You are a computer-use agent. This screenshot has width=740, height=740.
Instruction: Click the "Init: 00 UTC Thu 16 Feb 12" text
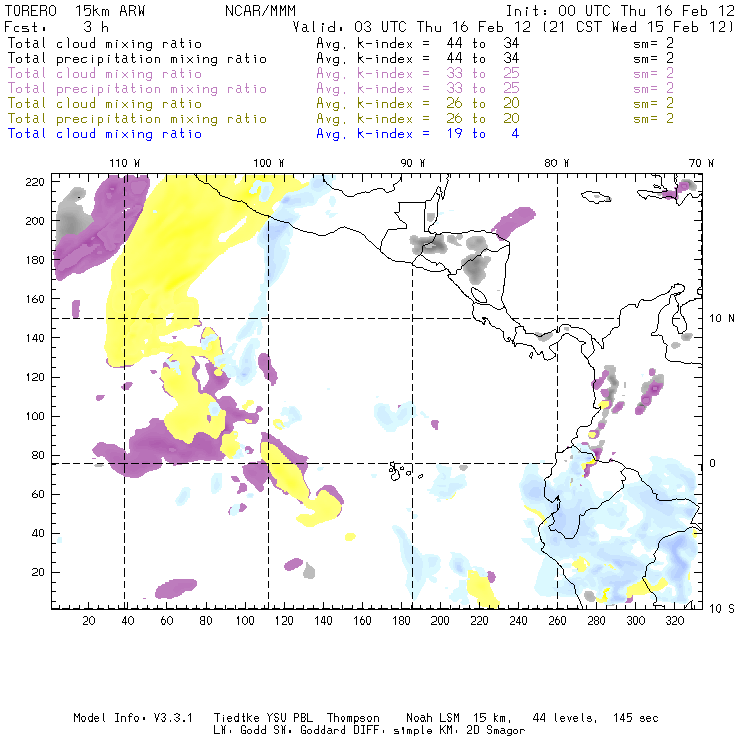tap(620, 11)
